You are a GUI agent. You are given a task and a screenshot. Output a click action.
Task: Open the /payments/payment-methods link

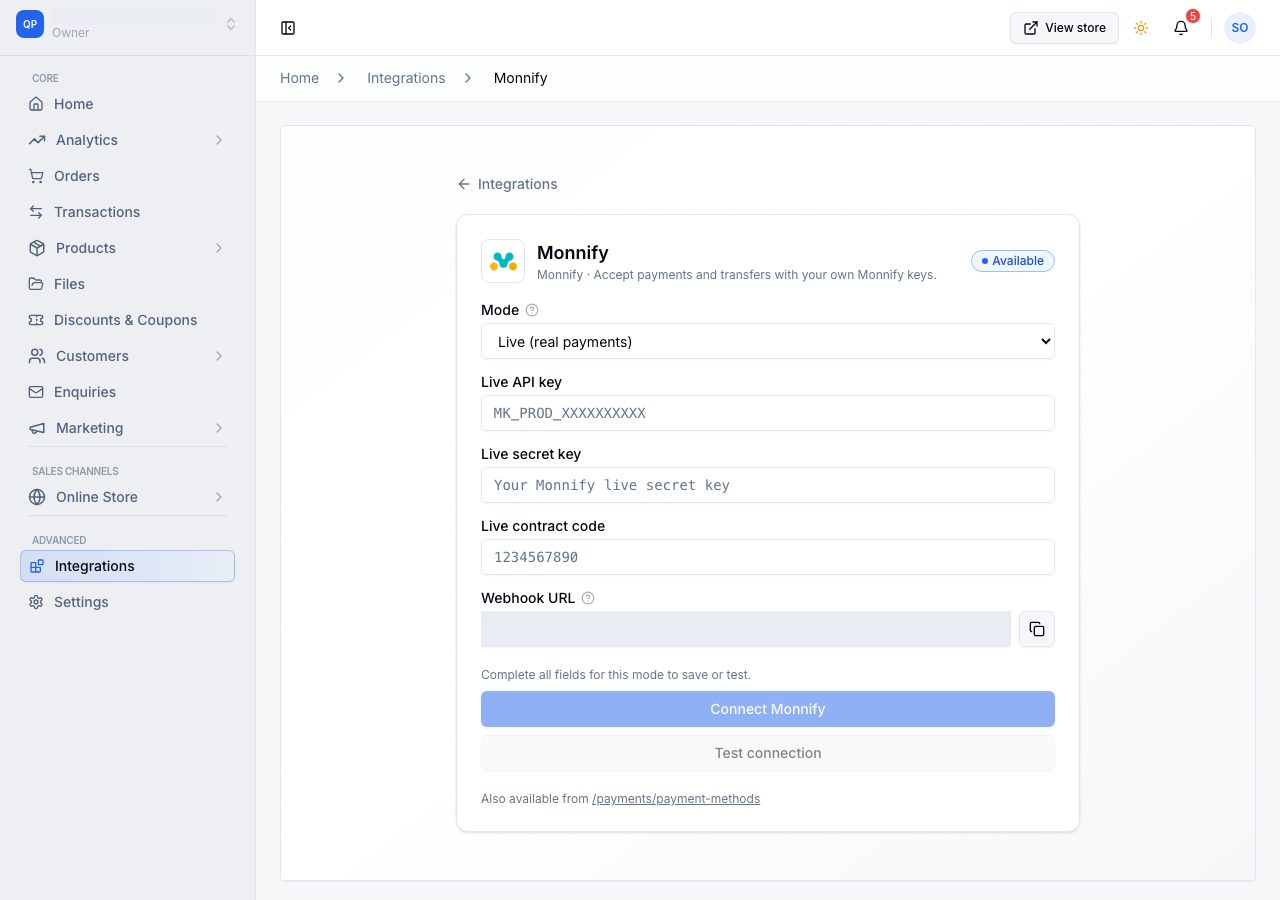[x=676, y=799]
